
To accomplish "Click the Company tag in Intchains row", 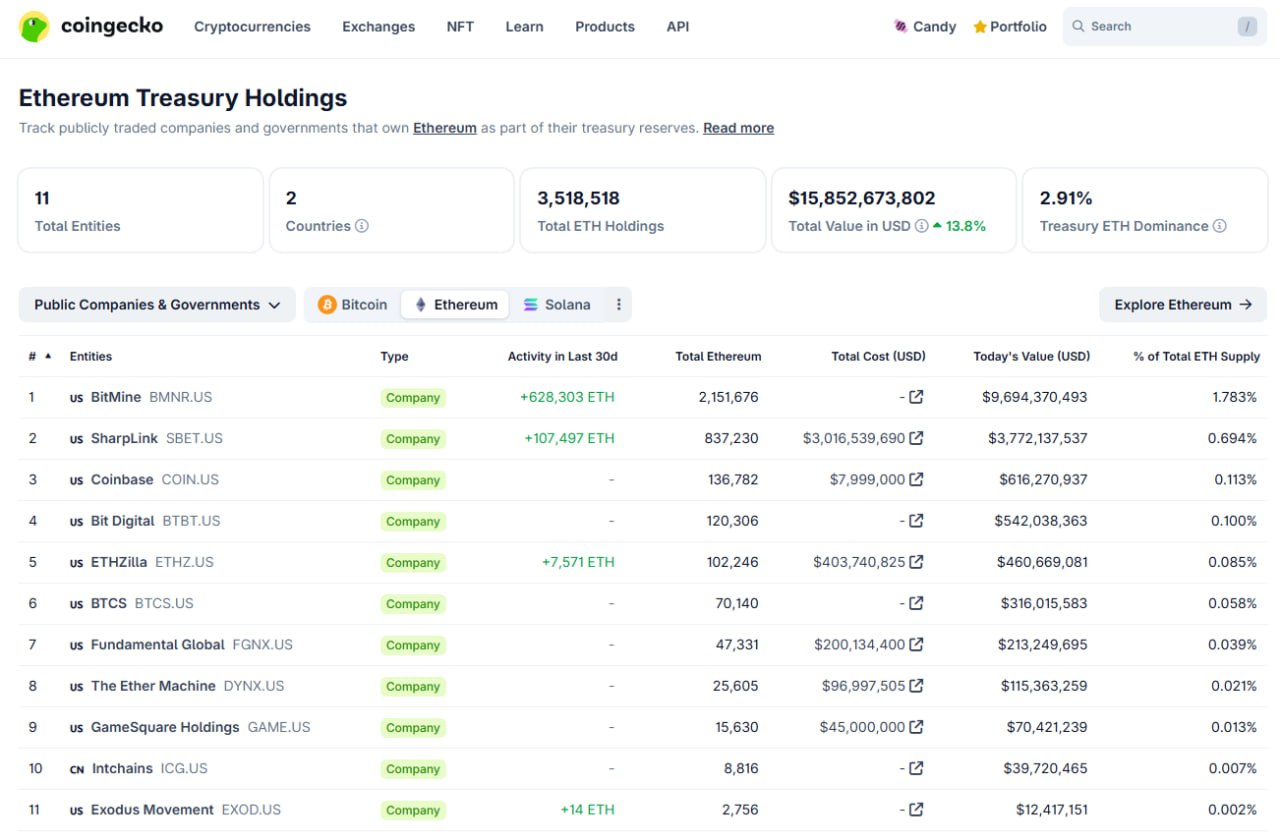I will [413, 769].
